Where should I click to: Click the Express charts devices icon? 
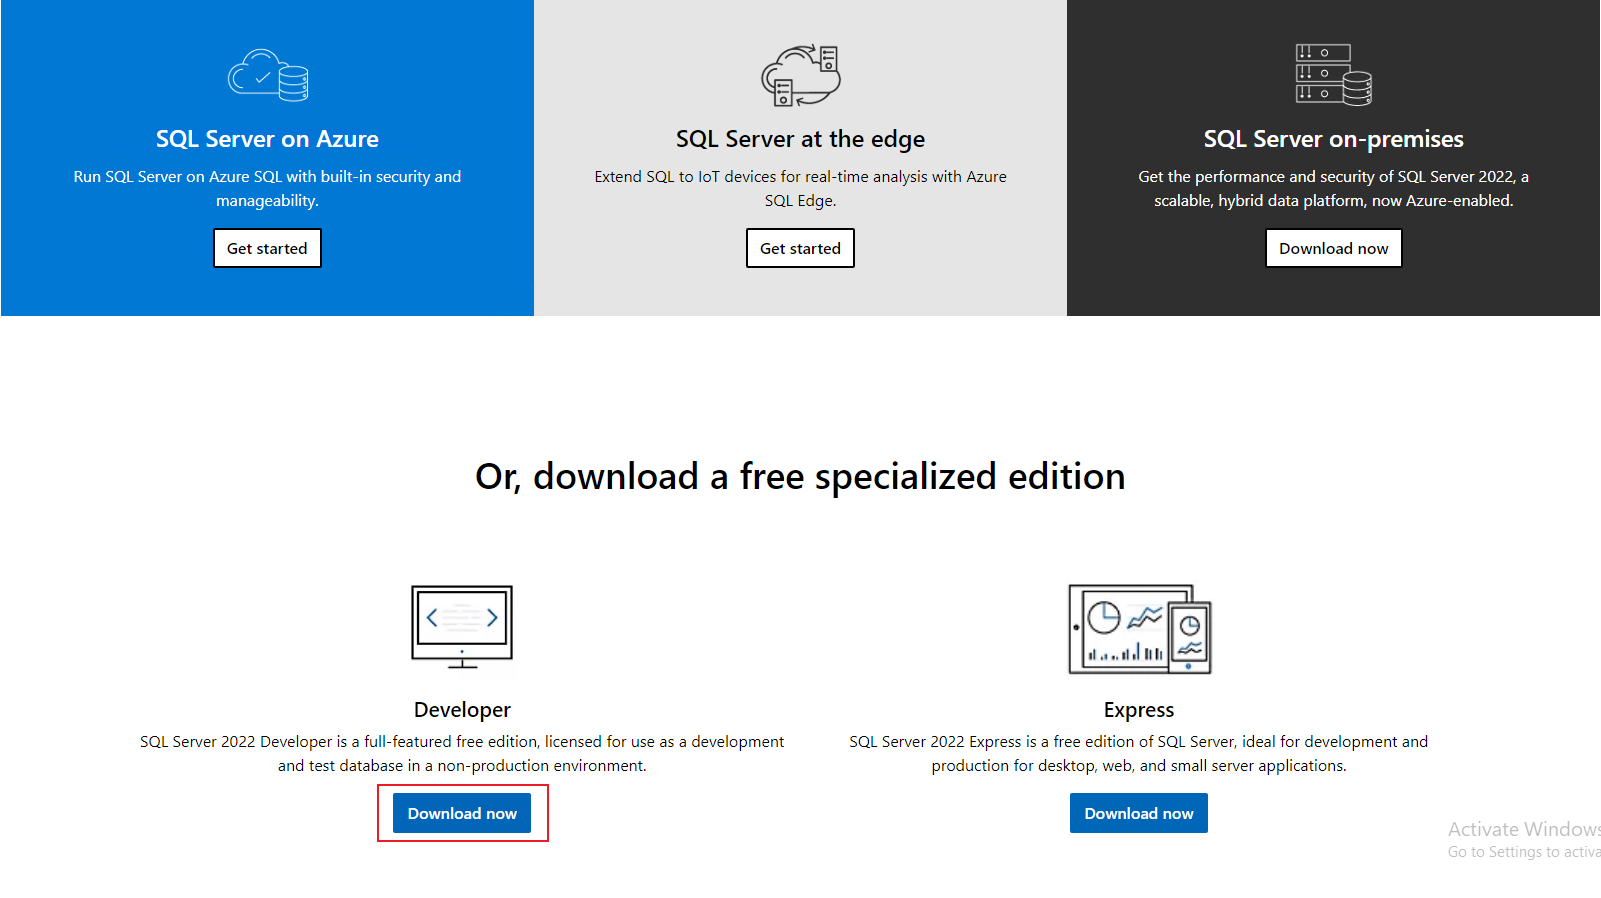[1140, 629]
